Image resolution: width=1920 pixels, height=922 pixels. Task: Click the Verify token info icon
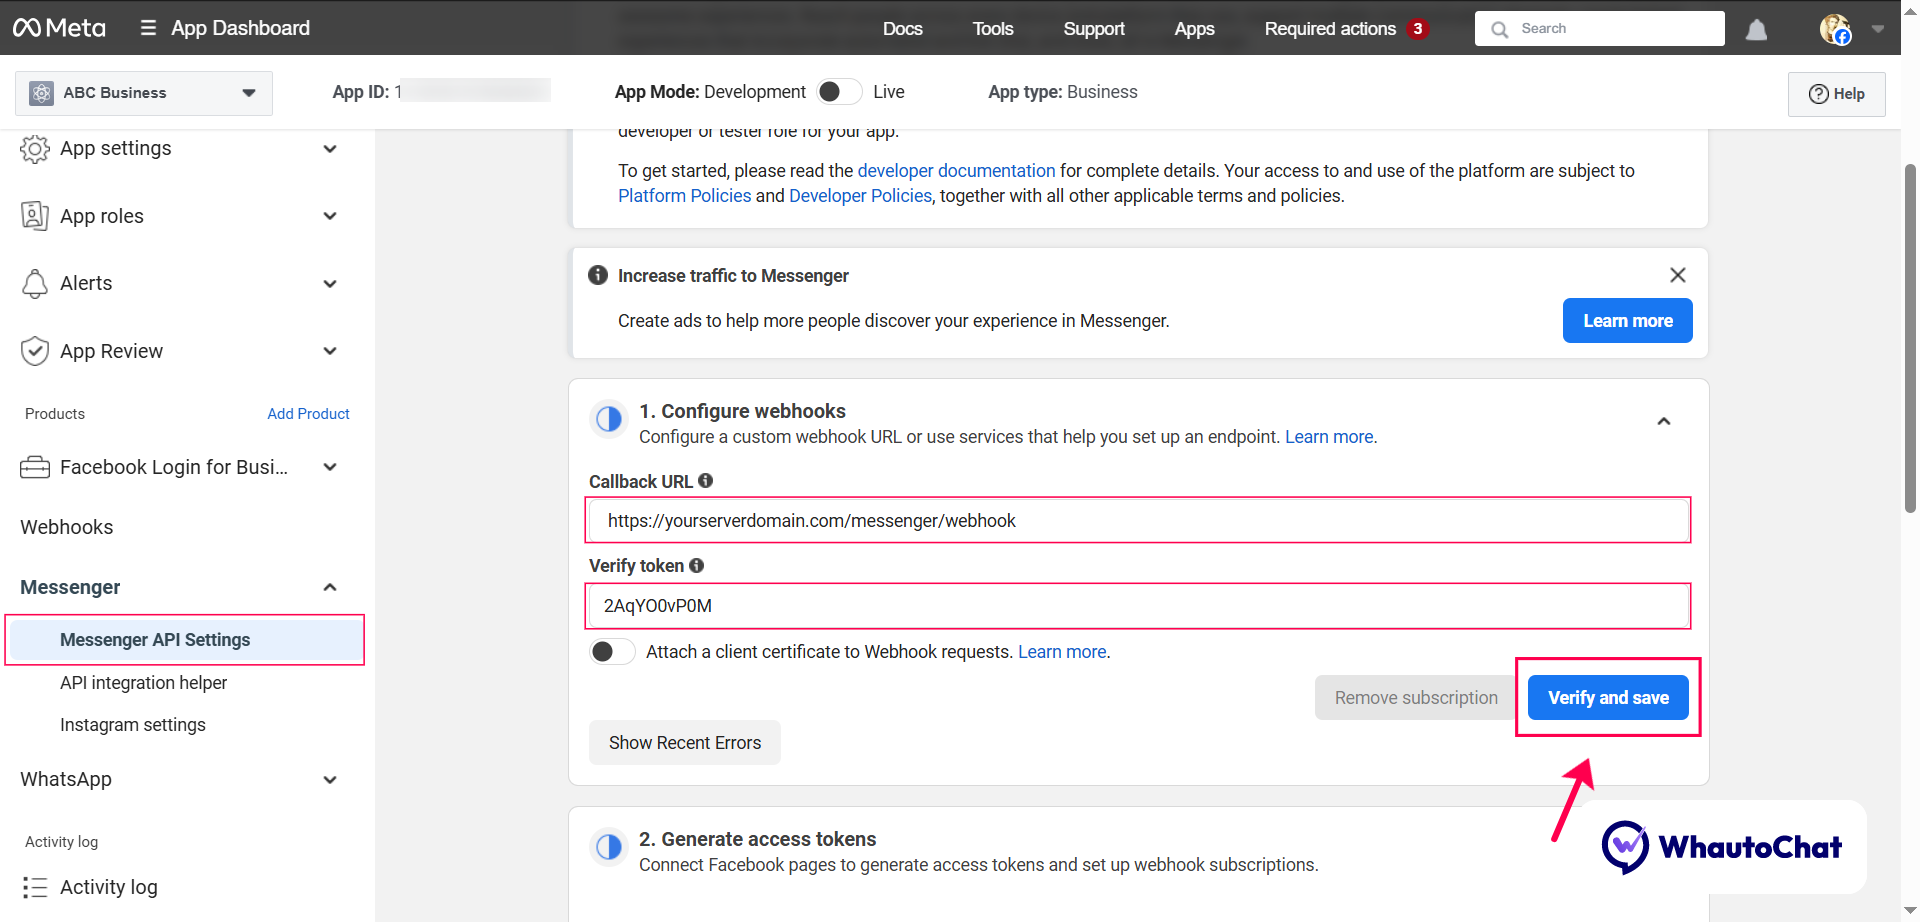(x=697, y=565)
